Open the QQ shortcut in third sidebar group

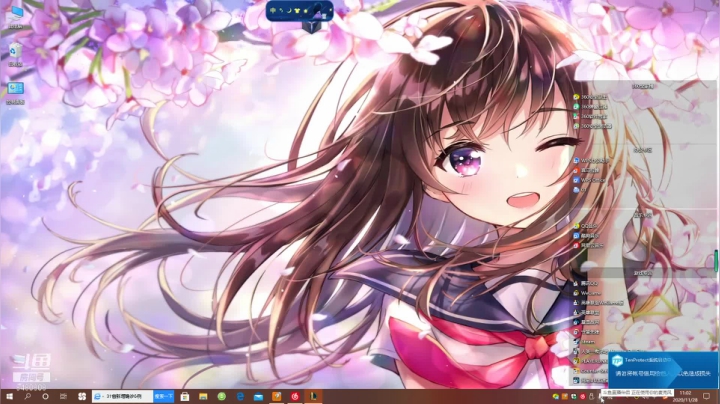pos(585,226)
